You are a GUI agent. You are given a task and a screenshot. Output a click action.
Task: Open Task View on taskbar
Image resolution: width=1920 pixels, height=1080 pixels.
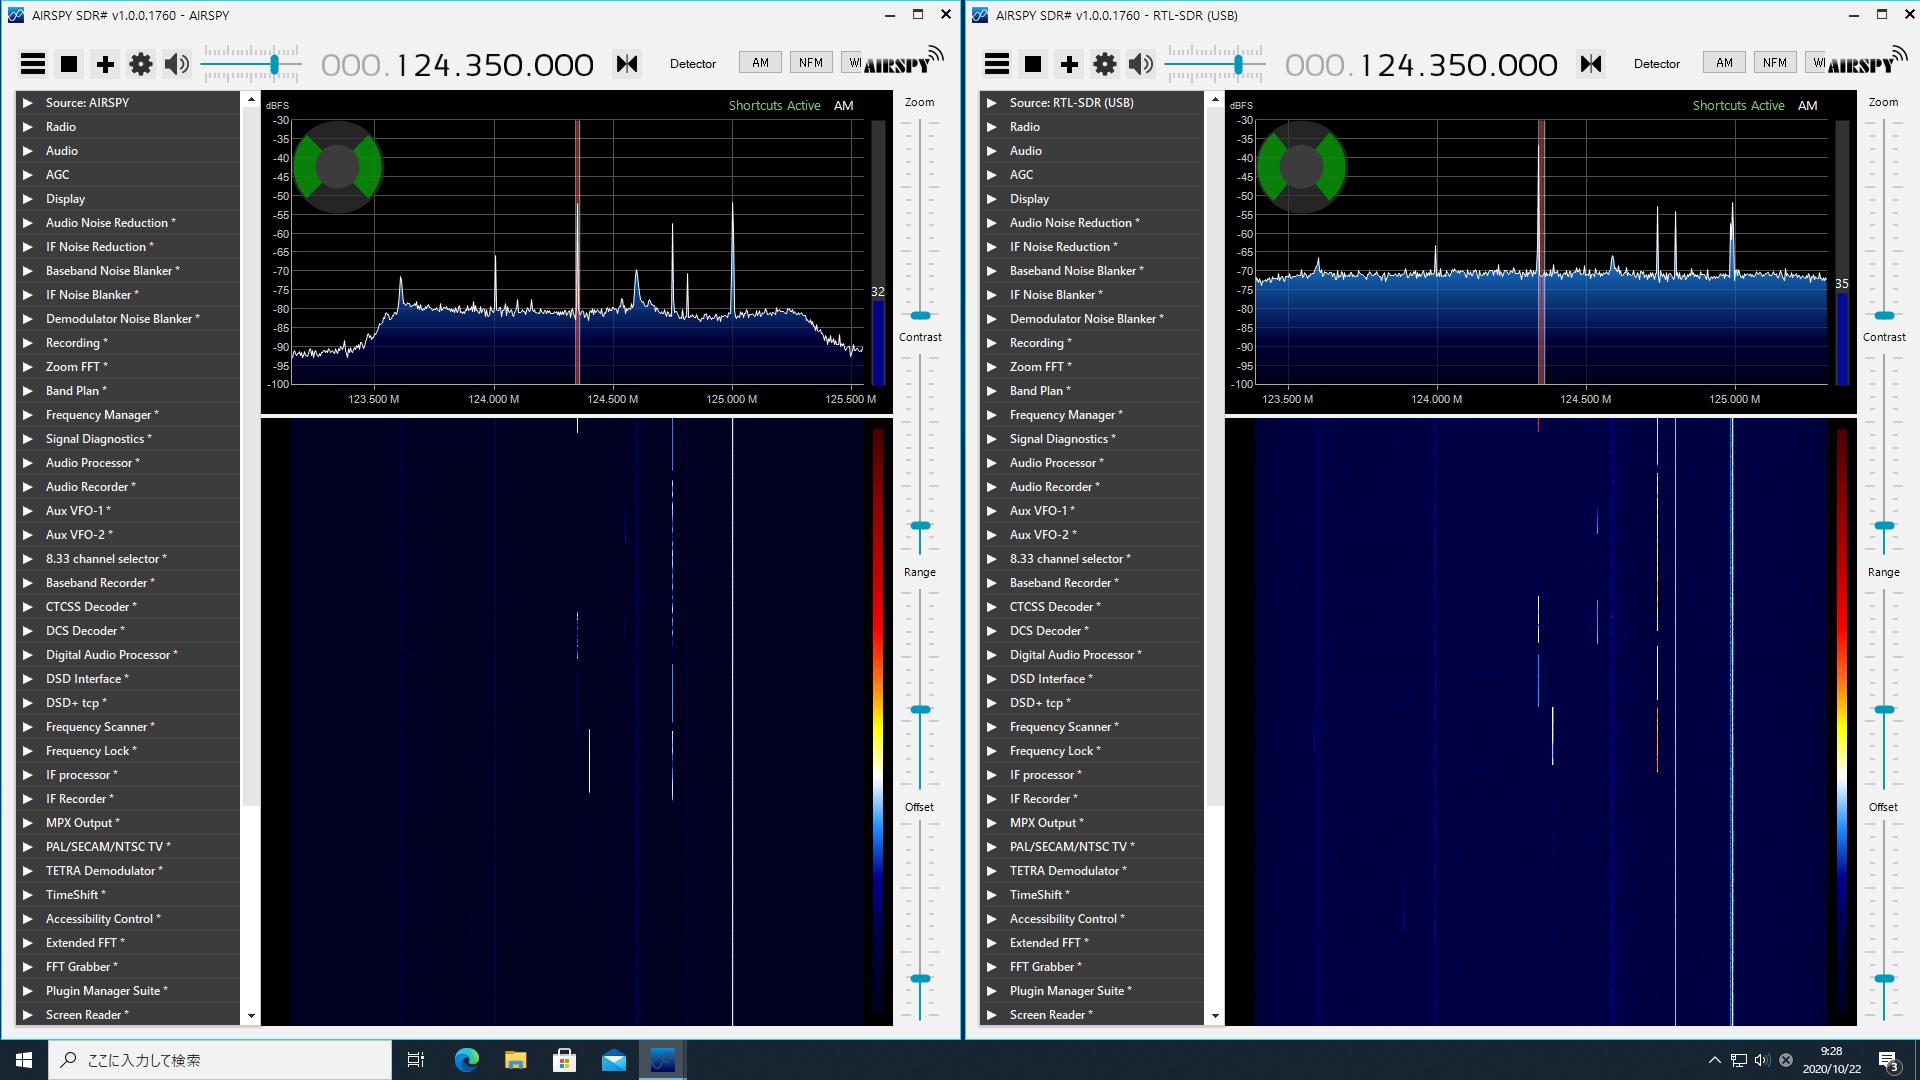pyautogui.click(x=416, y=1060)
